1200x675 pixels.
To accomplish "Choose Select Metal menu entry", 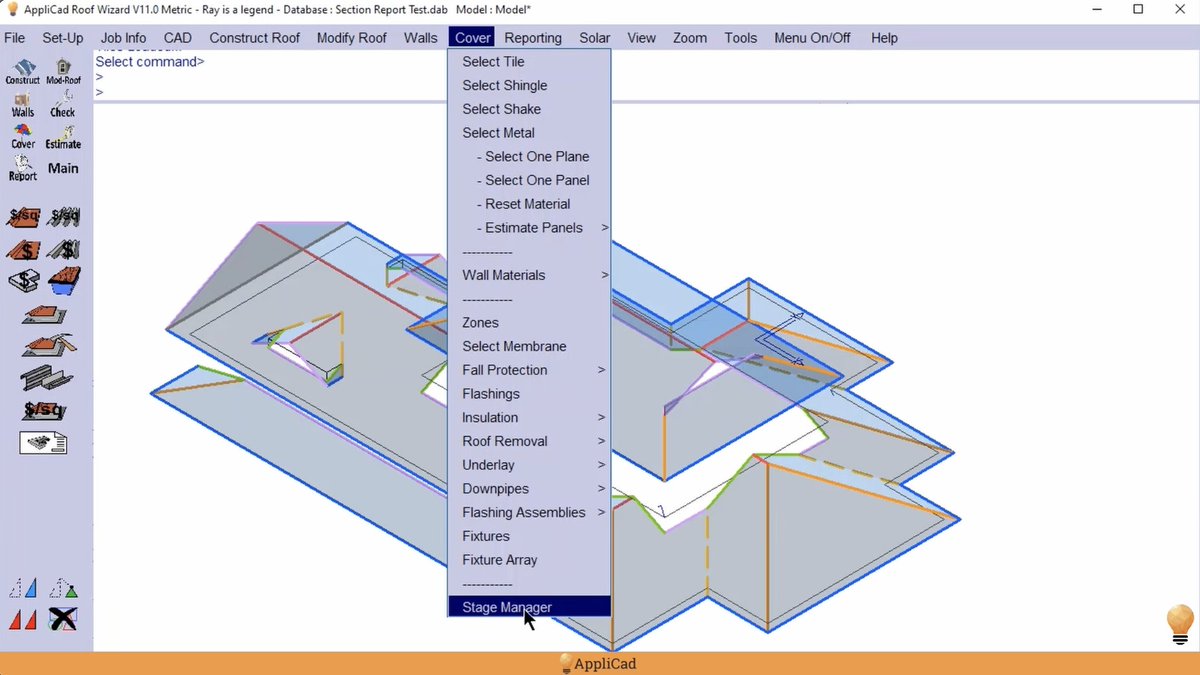I will point(529,133).
